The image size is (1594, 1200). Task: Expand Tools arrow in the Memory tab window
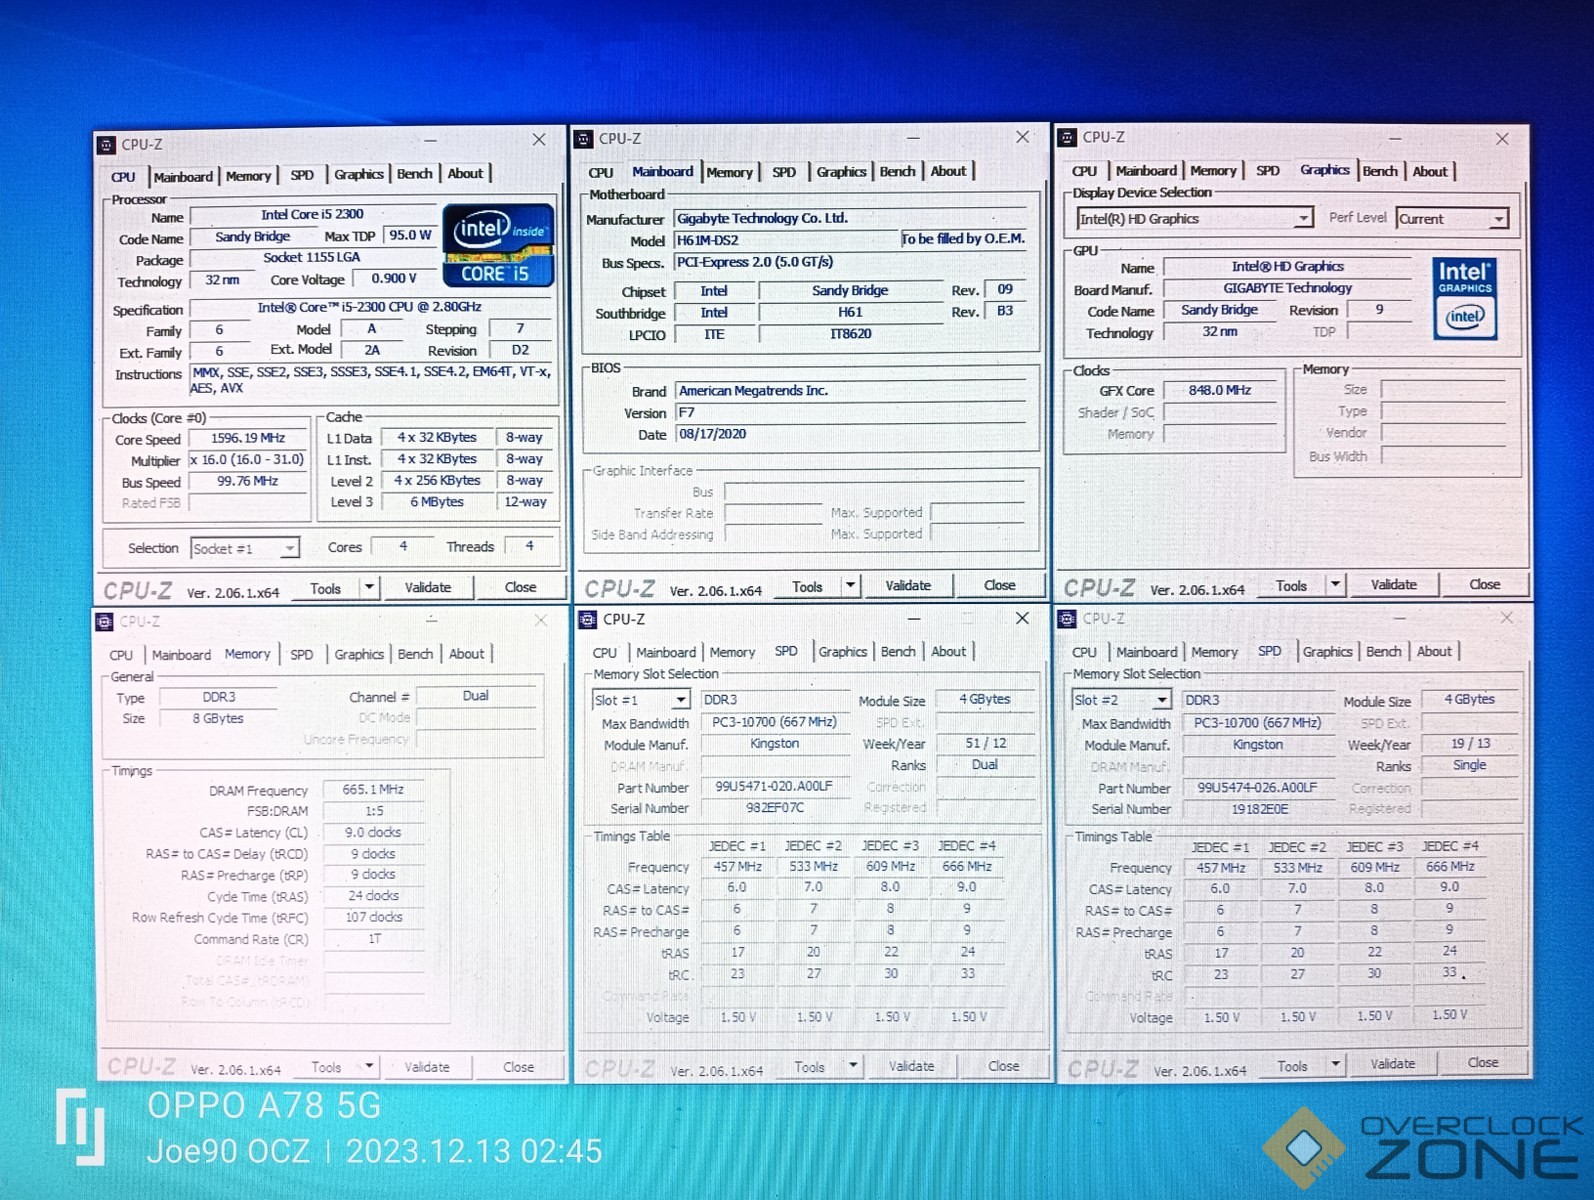point(369,1066)
